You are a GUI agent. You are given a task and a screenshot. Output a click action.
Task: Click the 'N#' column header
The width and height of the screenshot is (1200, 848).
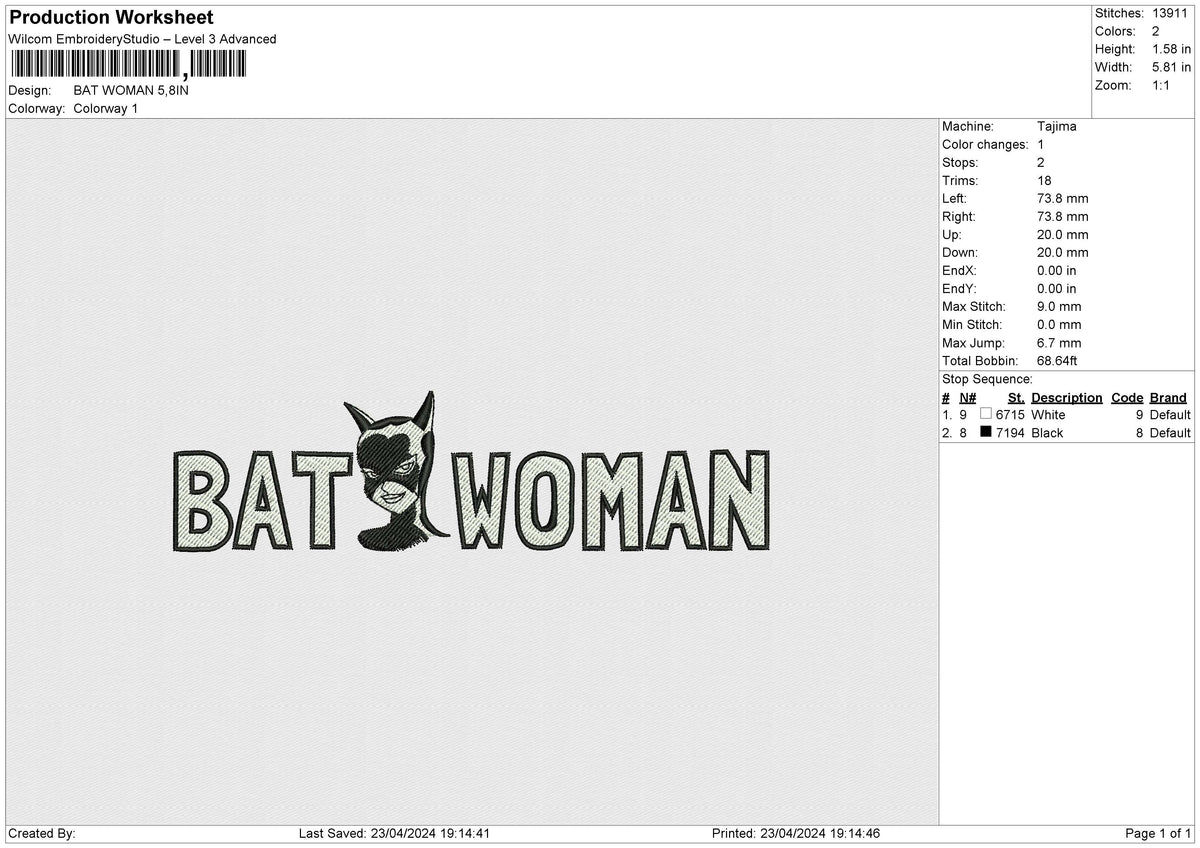[x=967, y=397]
